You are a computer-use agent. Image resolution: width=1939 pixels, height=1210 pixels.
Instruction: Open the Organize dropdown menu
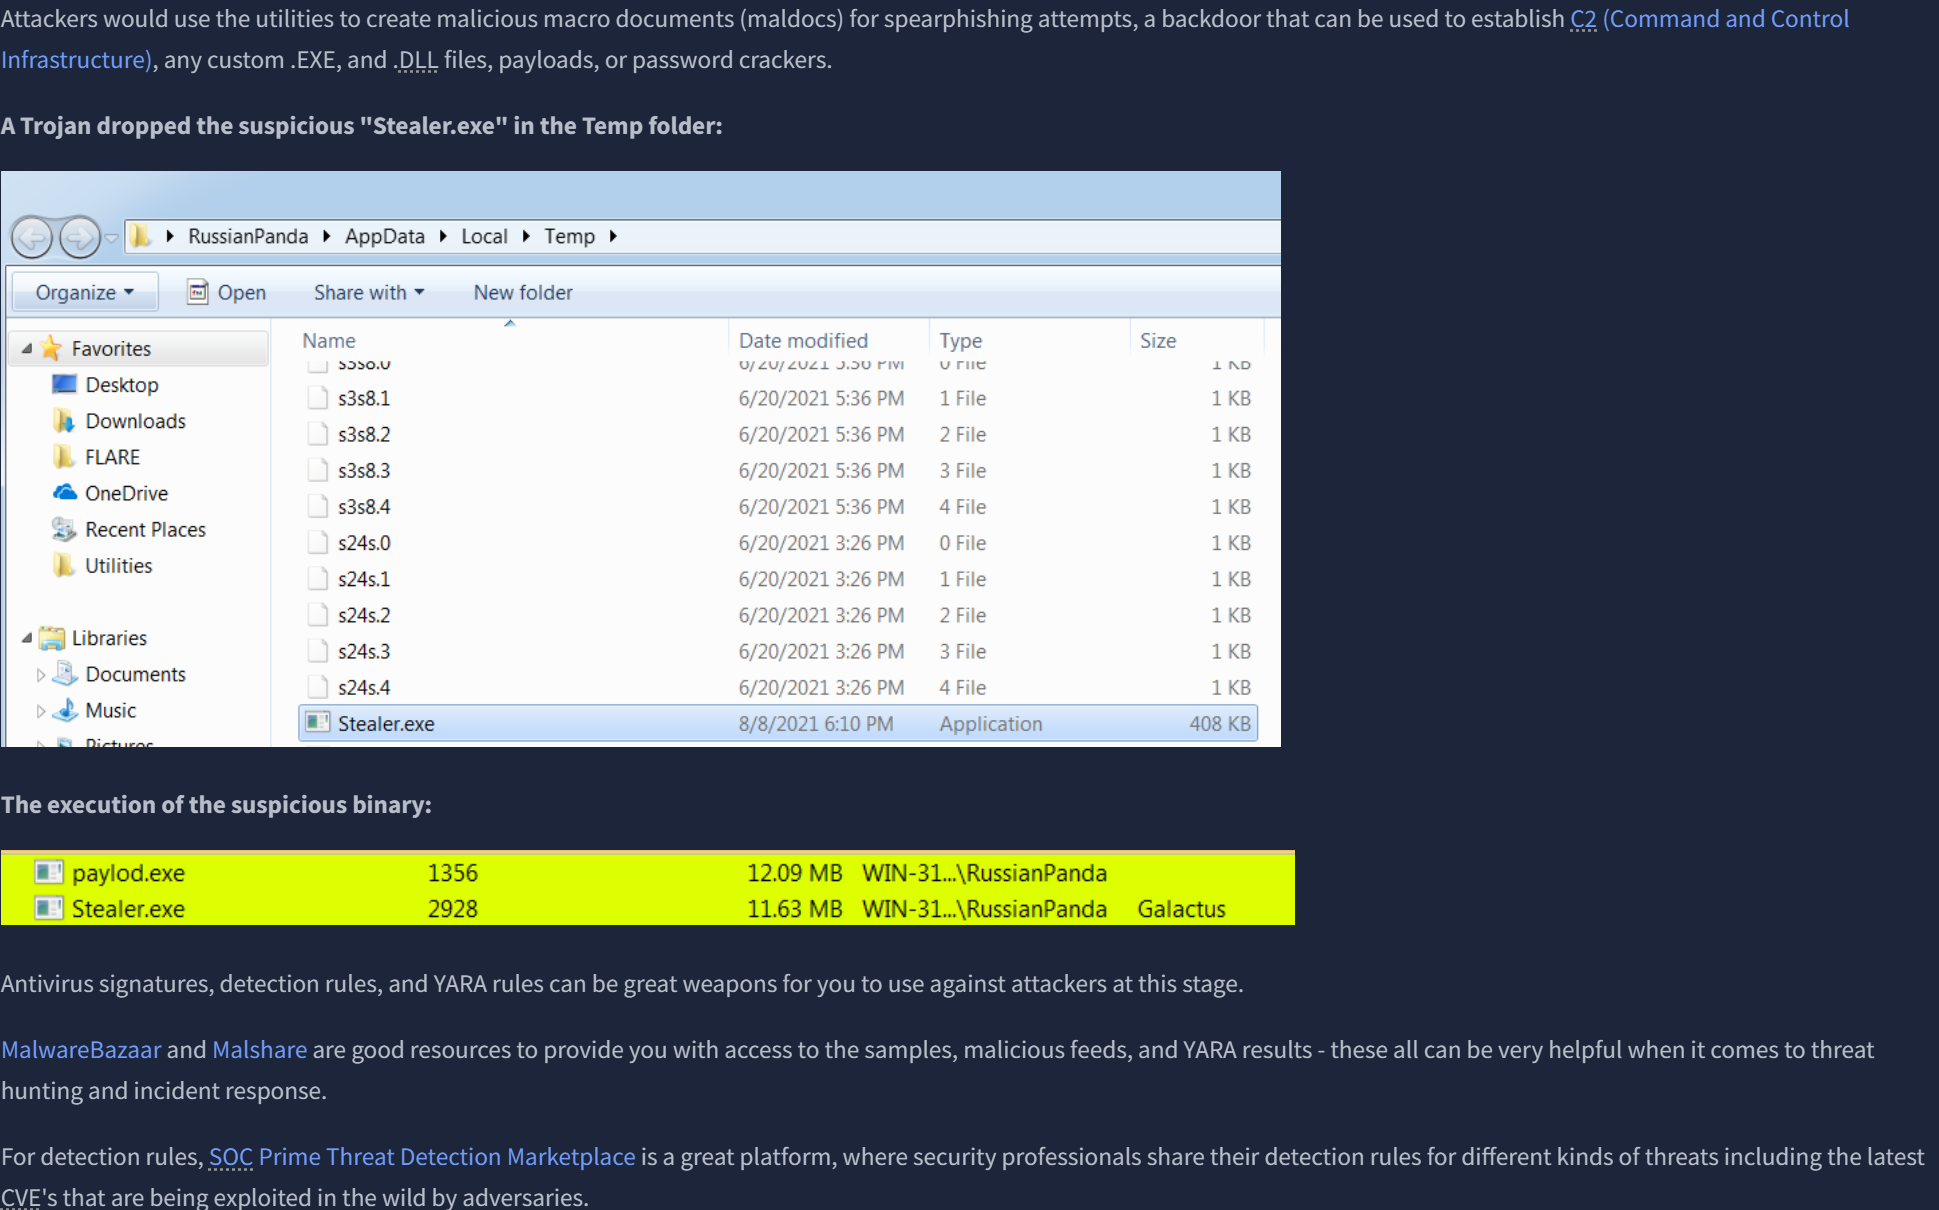pos(85,292)
